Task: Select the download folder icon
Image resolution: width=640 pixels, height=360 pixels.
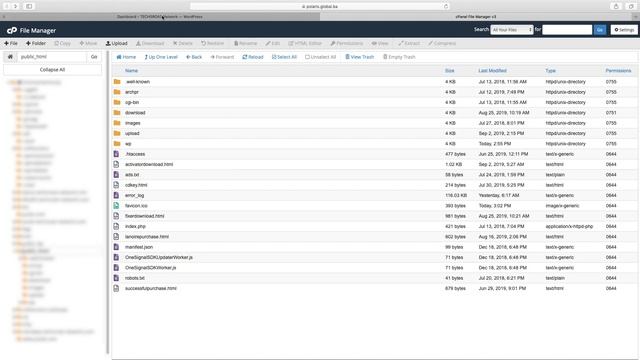Action: [117, 112]
